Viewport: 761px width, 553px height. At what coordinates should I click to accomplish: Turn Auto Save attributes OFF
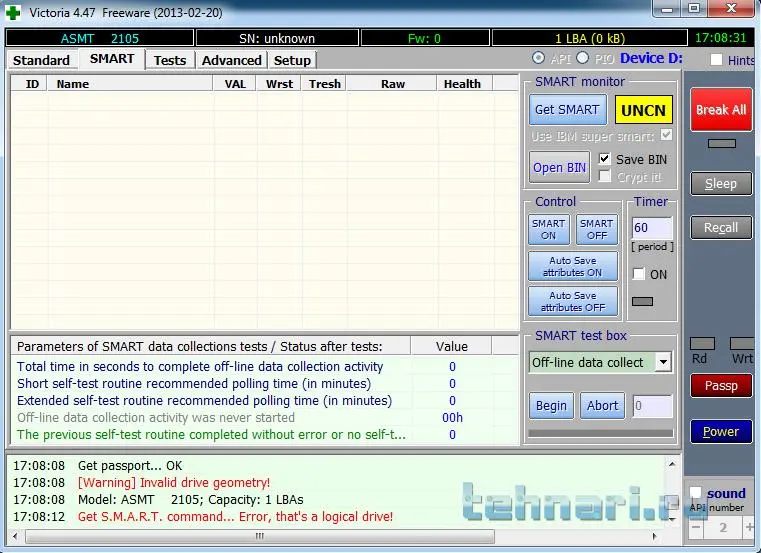click(x=573, y=302)
